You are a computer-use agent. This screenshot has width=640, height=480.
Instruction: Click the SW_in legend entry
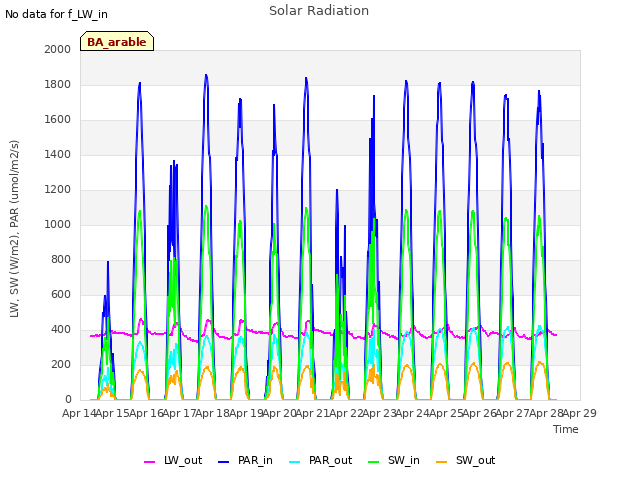pyautogui.click(x=393, y=460)
